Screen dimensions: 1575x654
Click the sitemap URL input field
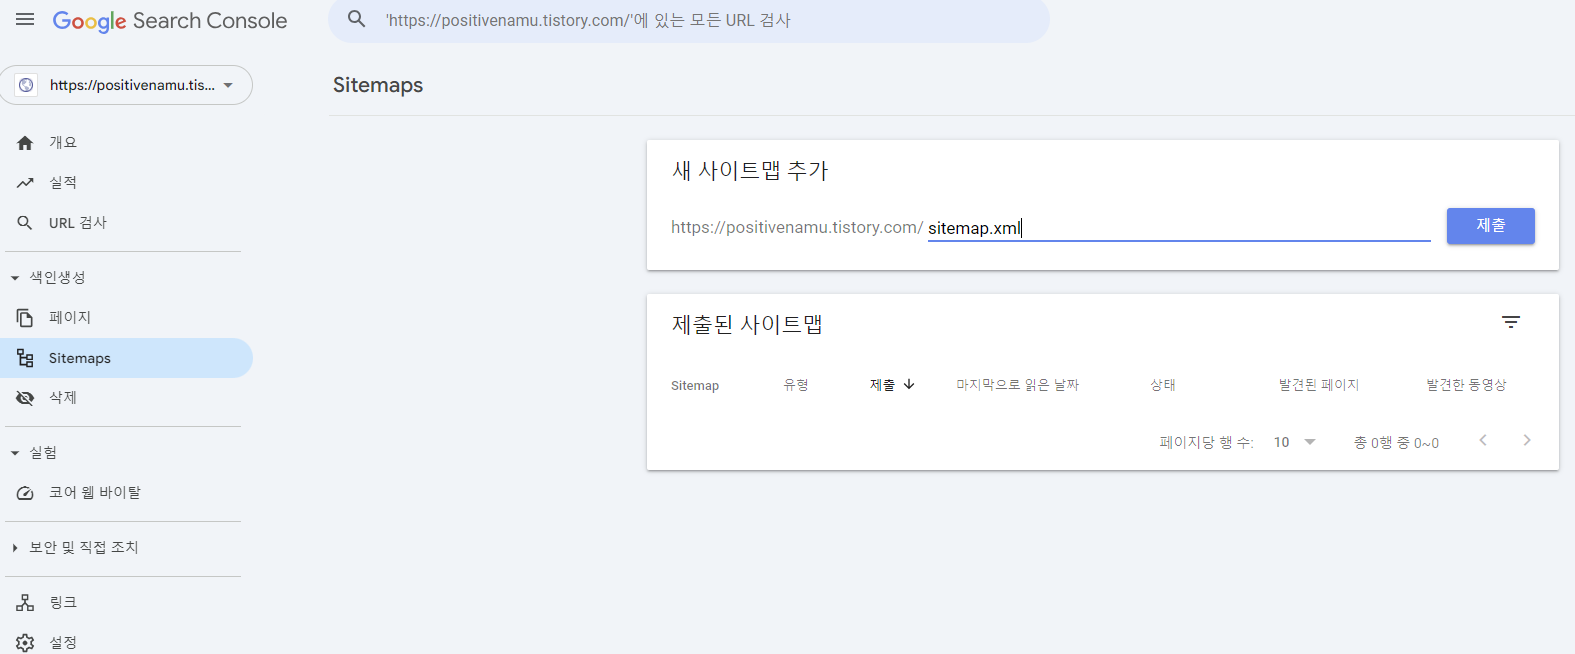tap(1179, 228)
